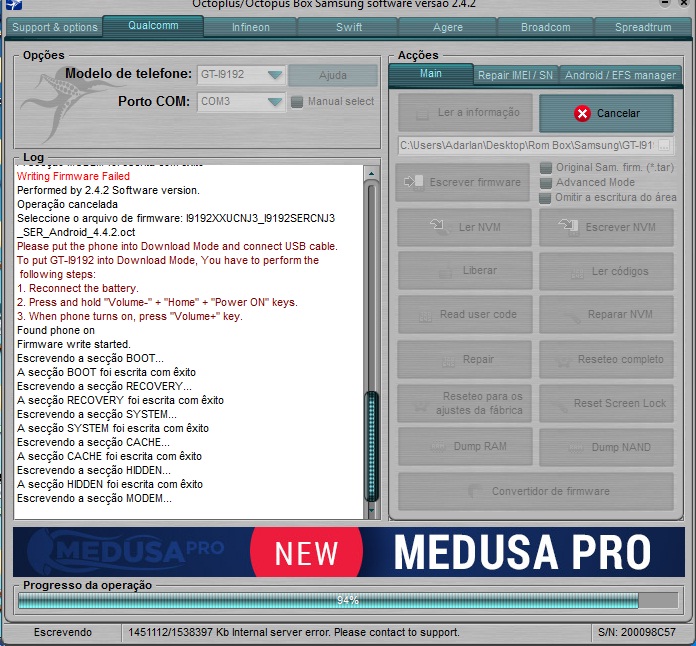Image resolution: width=696 pixels, height=646 pixels.
Task: Click the Dump NAND chip icon
Action: tap(576, 447)
